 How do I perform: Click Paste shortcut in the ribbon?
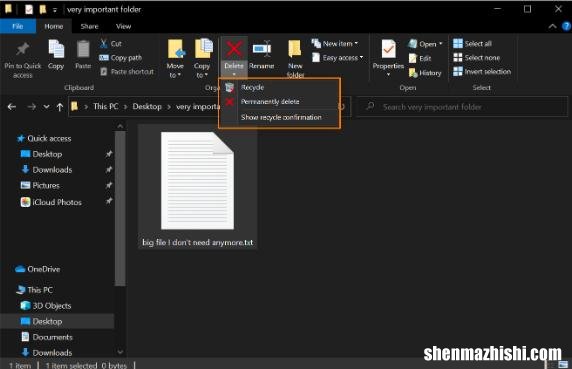pyautogui.click(x=127, y=71)
